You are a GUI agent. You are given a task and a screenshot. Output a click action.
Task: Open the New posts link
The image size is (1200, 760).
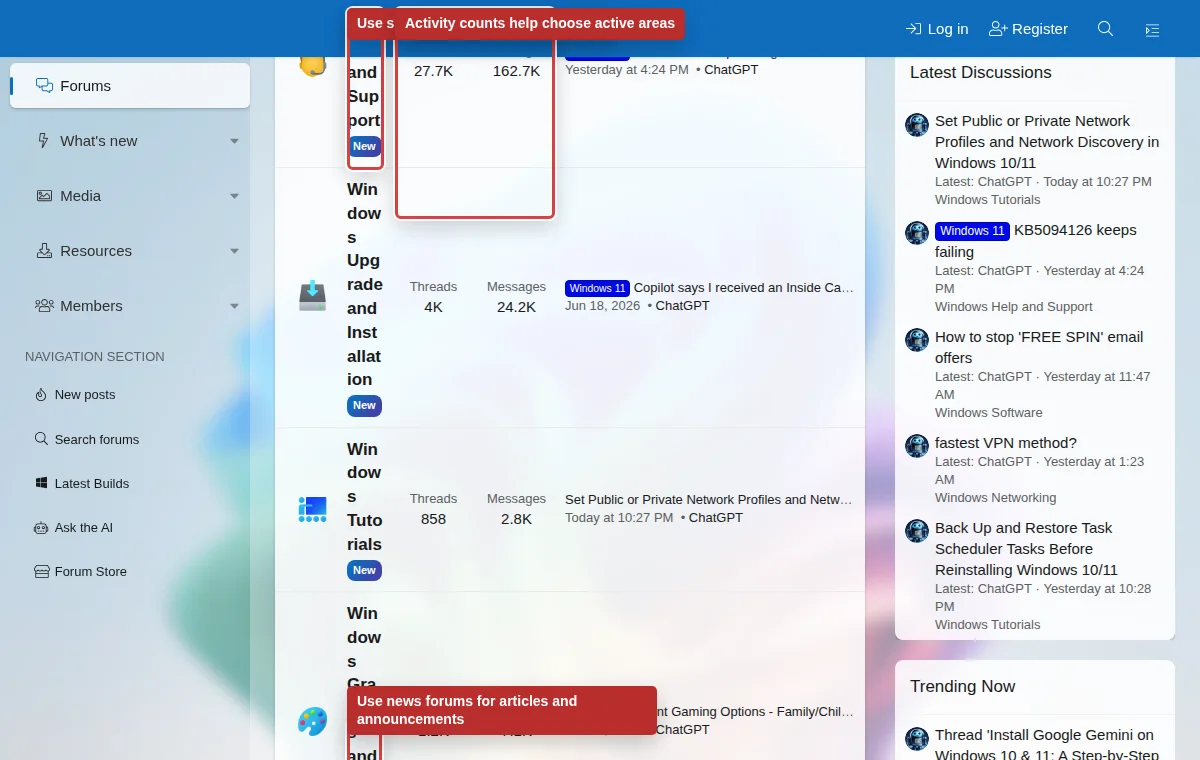coord(85,395)
